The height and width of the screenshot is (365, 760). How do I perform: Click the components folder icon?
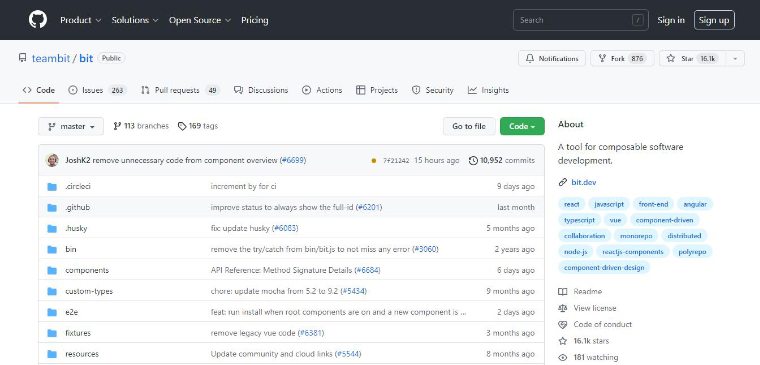pos(52,270)
